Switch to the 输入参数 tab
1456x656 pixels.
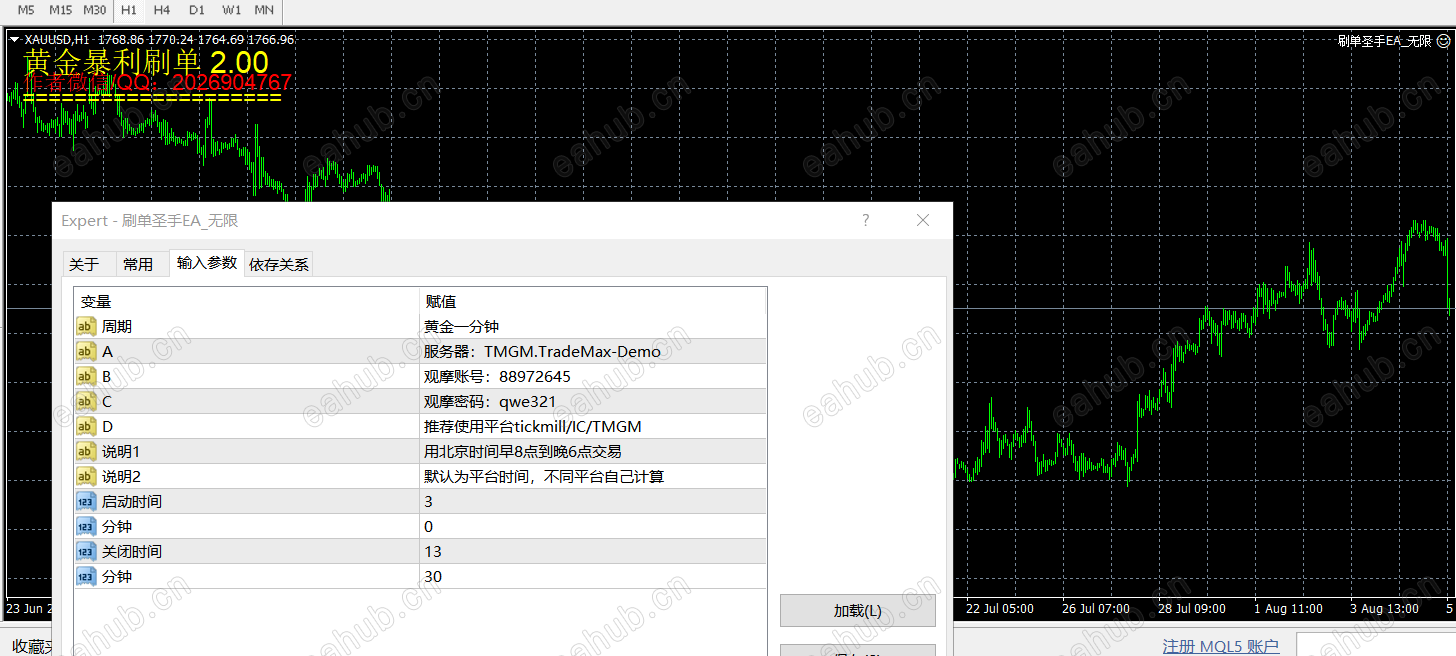click(x=207, y=262)
